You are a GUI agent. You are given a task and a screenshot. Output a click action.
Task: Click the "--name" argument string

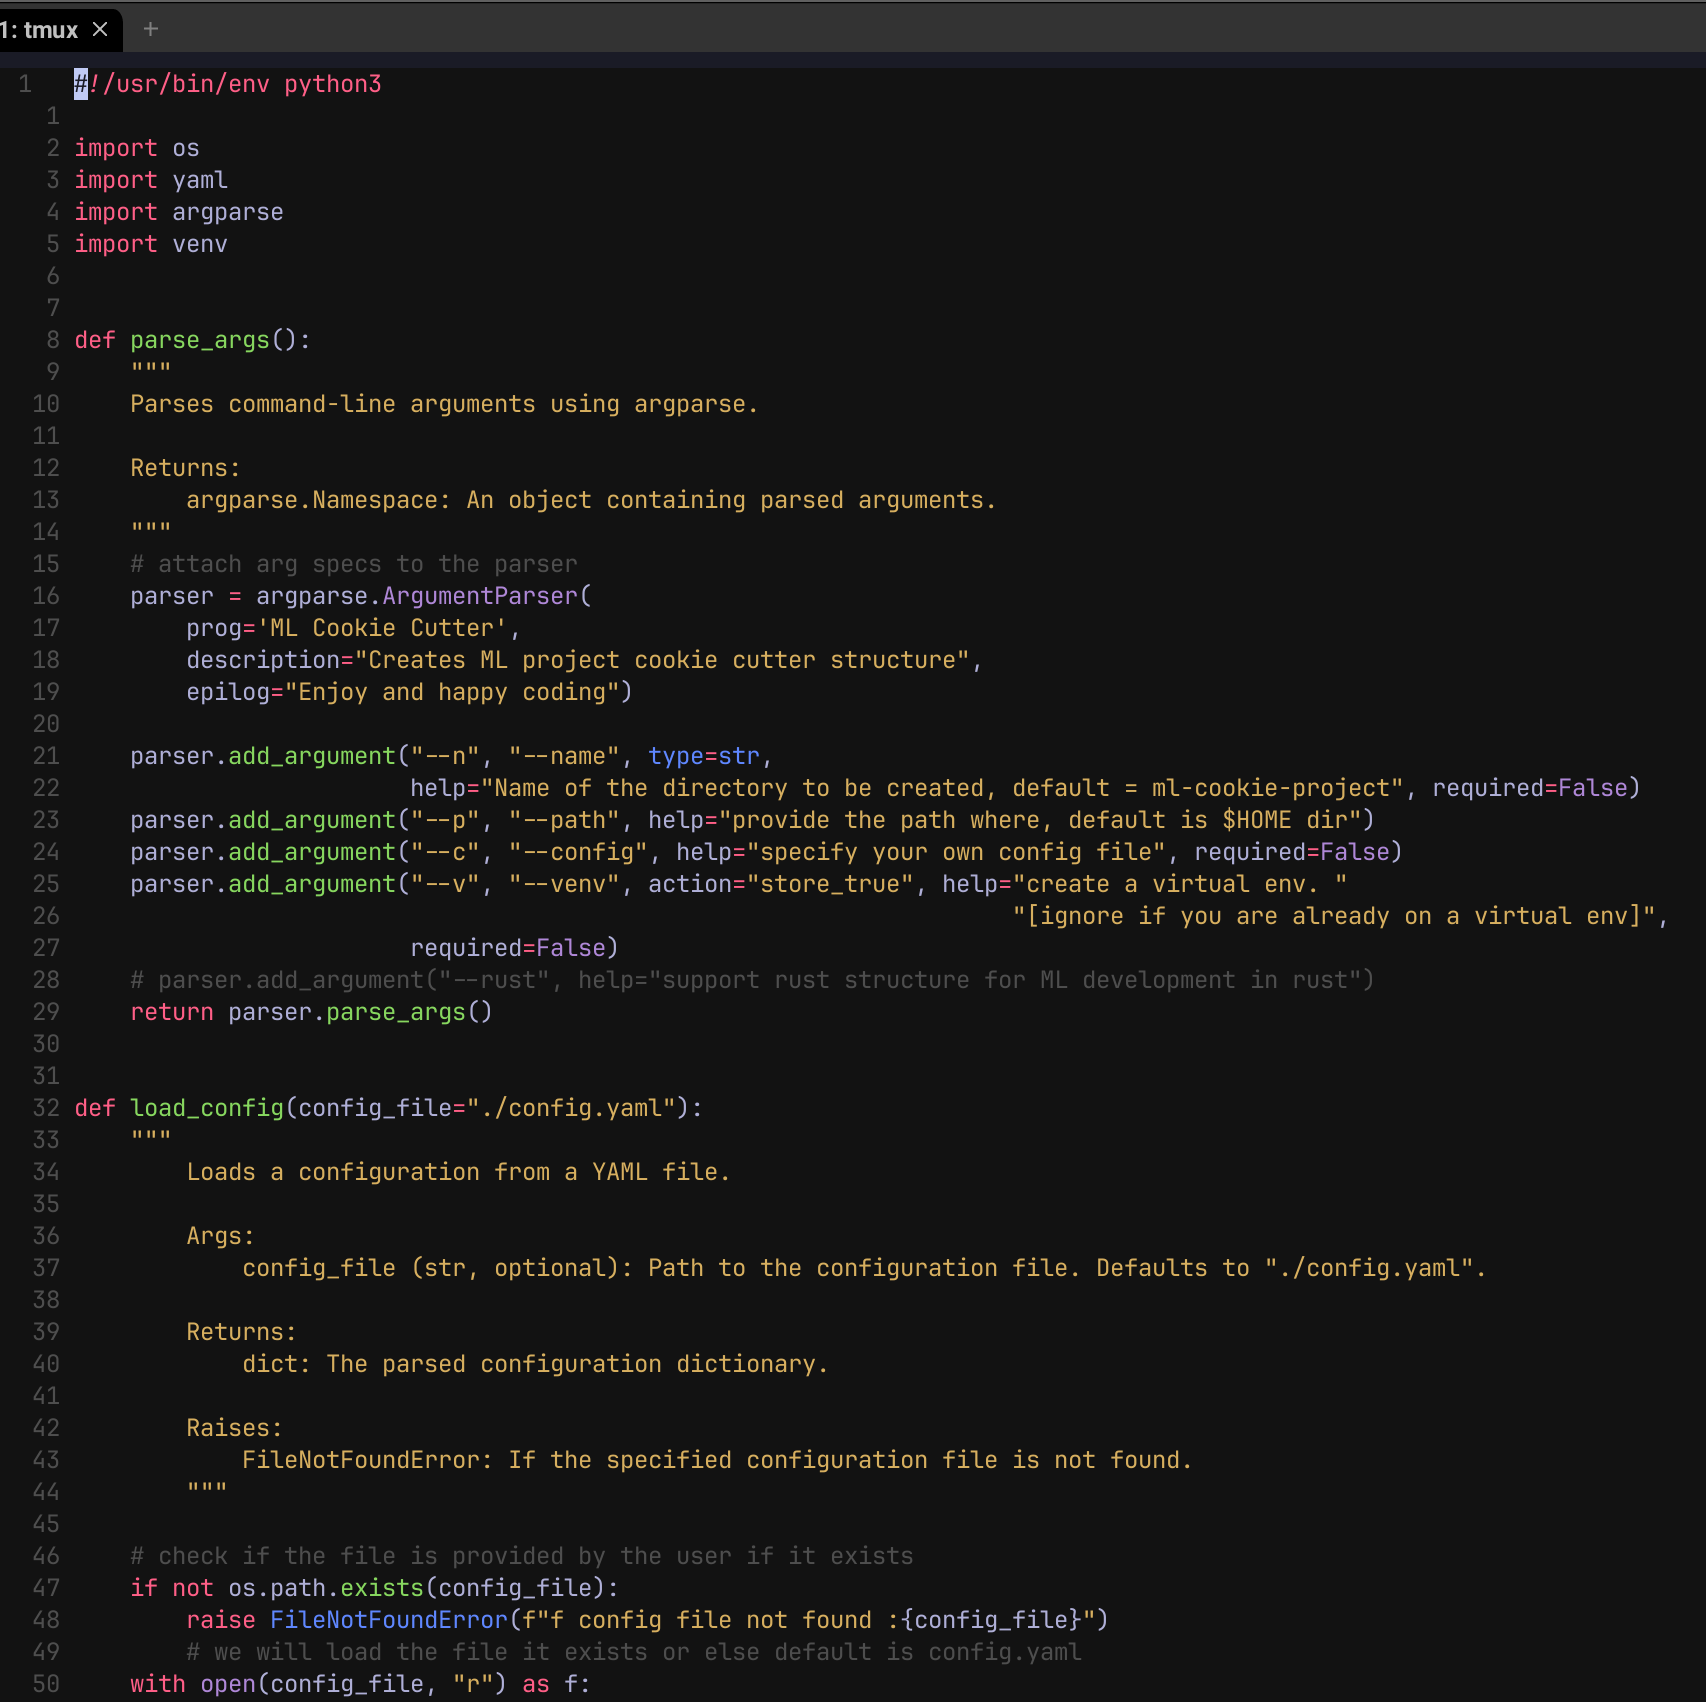(565, 756)
